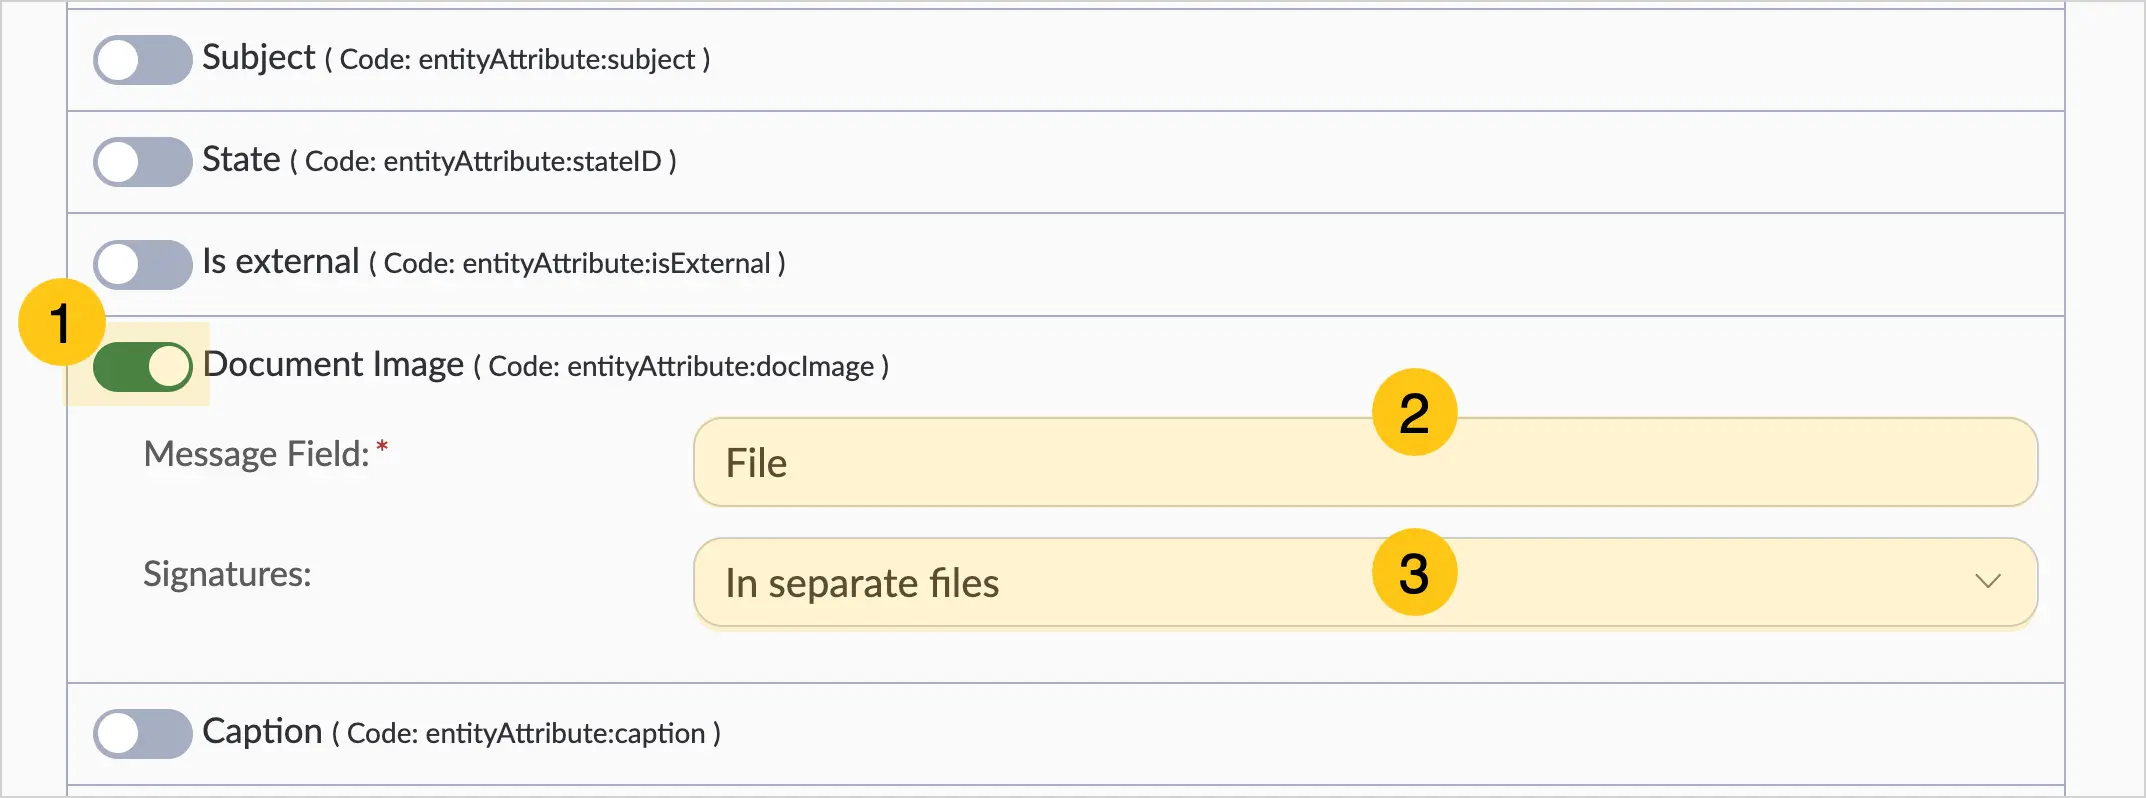Enable the Is external toggle
The width and height of the screenshot is (2146, 798).
pos(143,265)
